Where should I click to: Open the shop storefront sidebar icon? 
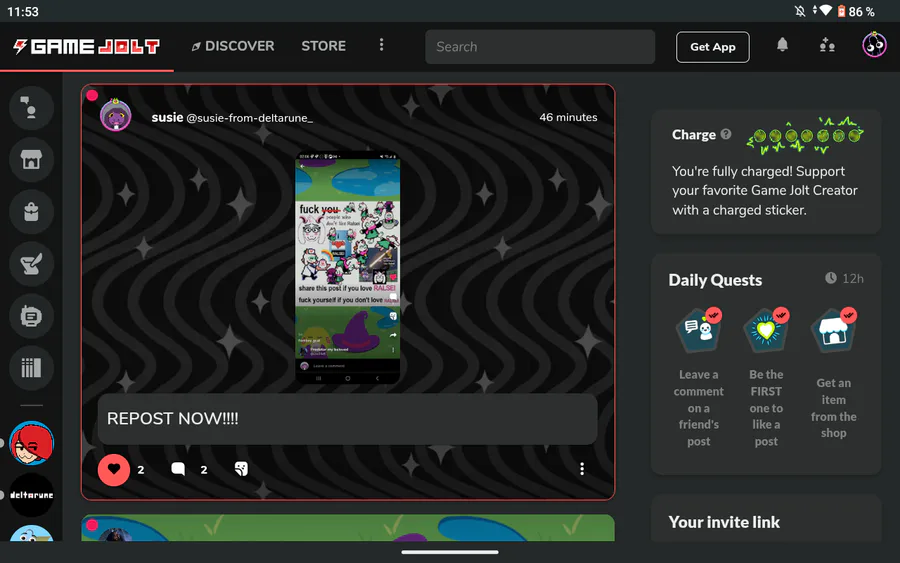32,160
